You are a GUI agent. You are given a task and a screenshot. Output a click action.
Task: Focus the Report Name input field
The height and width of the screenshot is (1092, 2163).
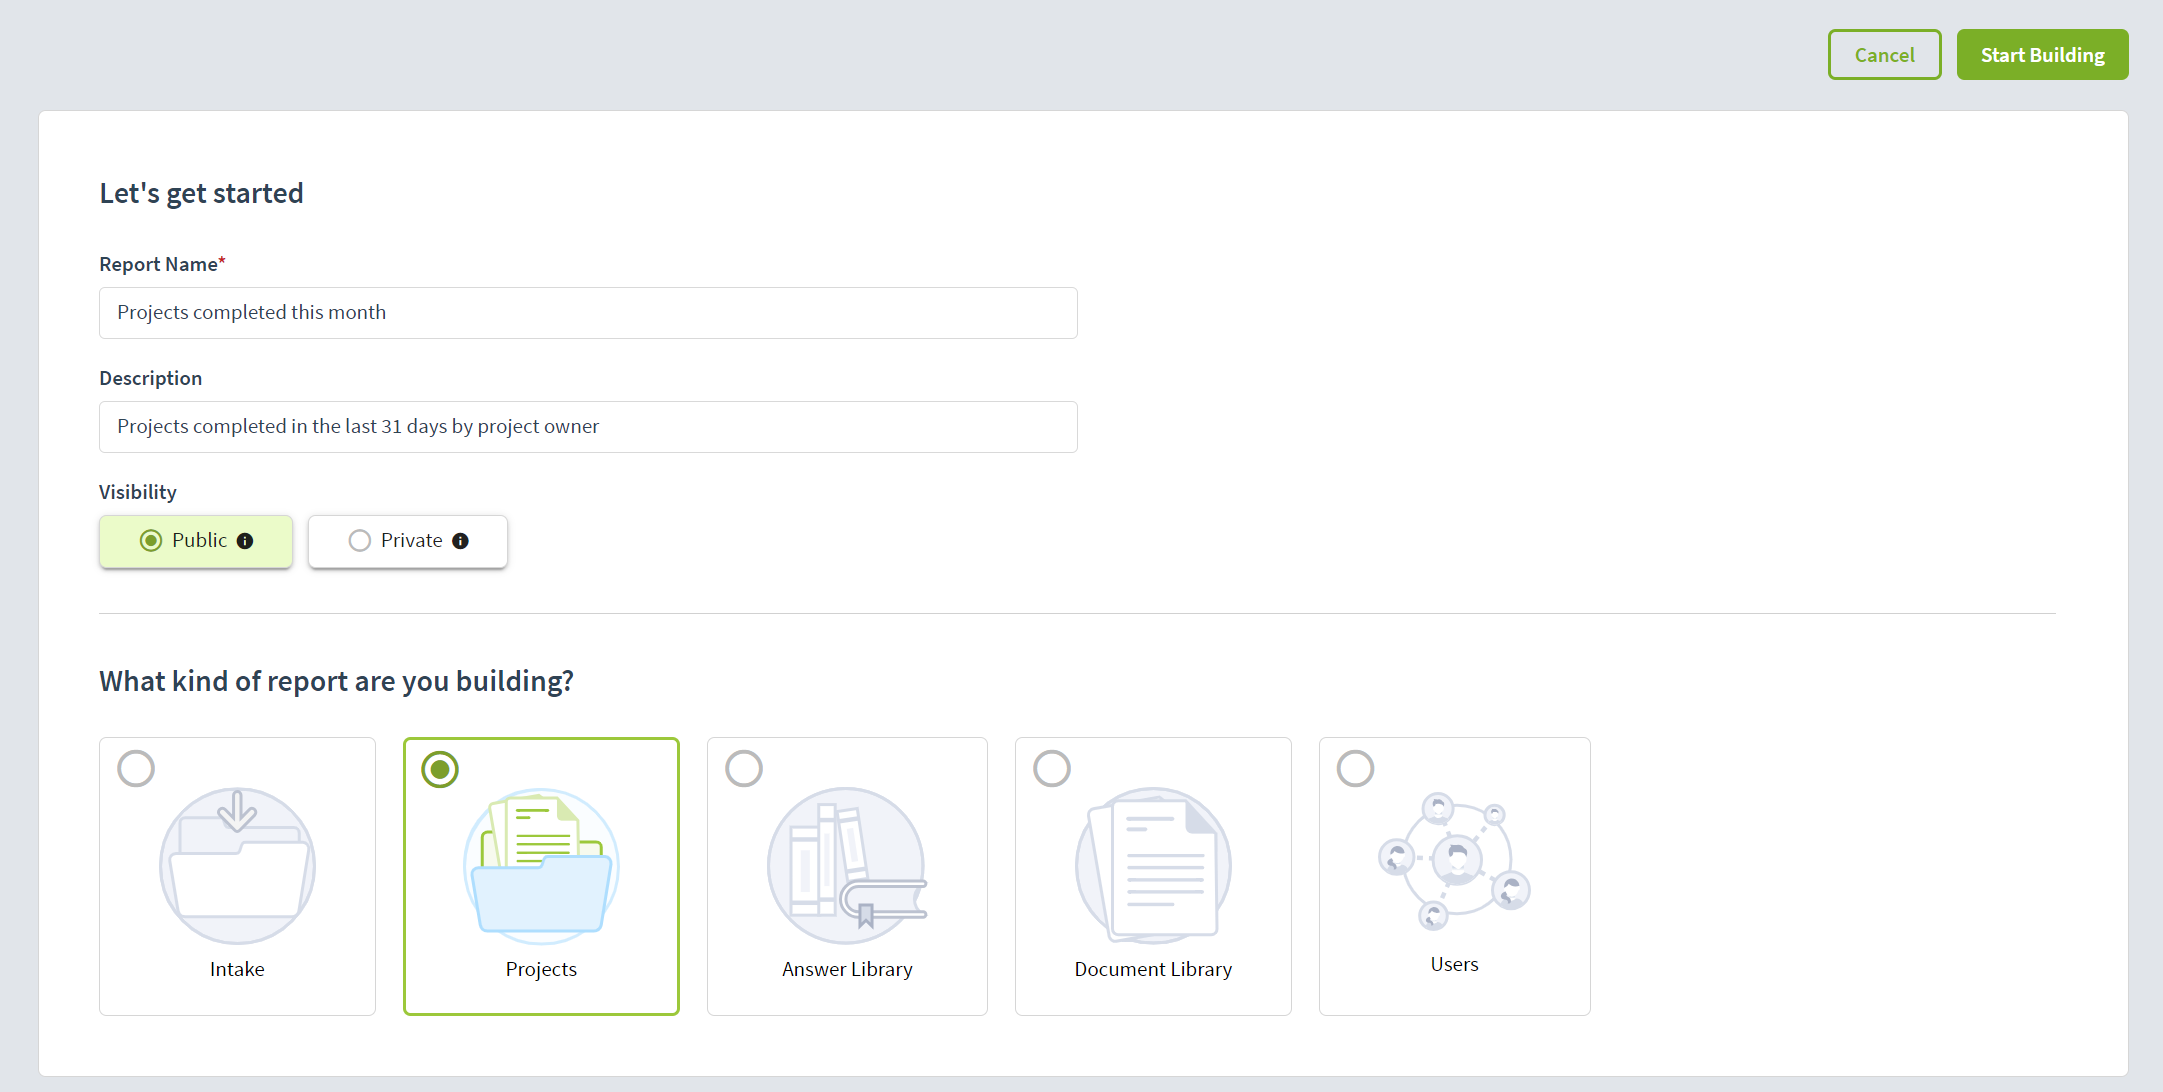coord(588,313)
